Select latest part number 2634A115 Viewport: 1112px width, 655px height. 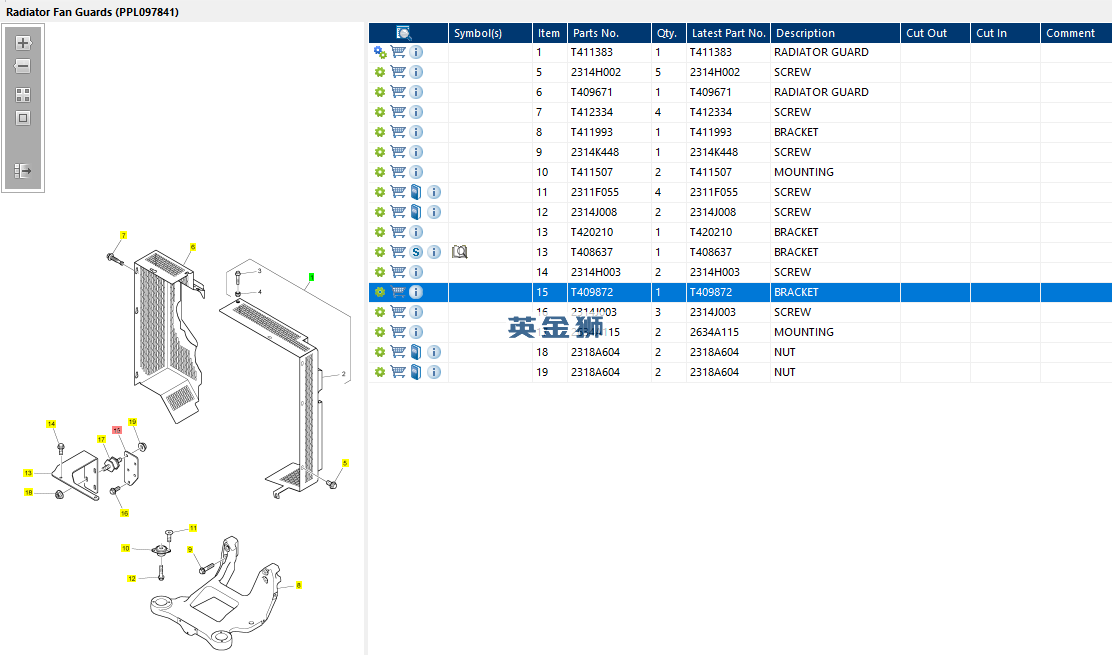pyautogui.click(x=713, y=332)
